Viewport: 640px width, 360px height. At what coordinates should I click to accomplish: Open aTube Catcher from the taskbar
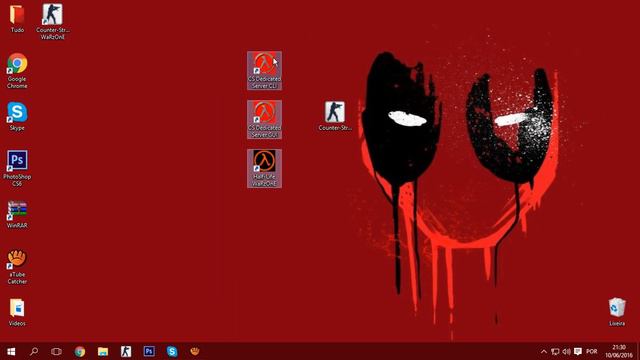click(x=195, y=351)
